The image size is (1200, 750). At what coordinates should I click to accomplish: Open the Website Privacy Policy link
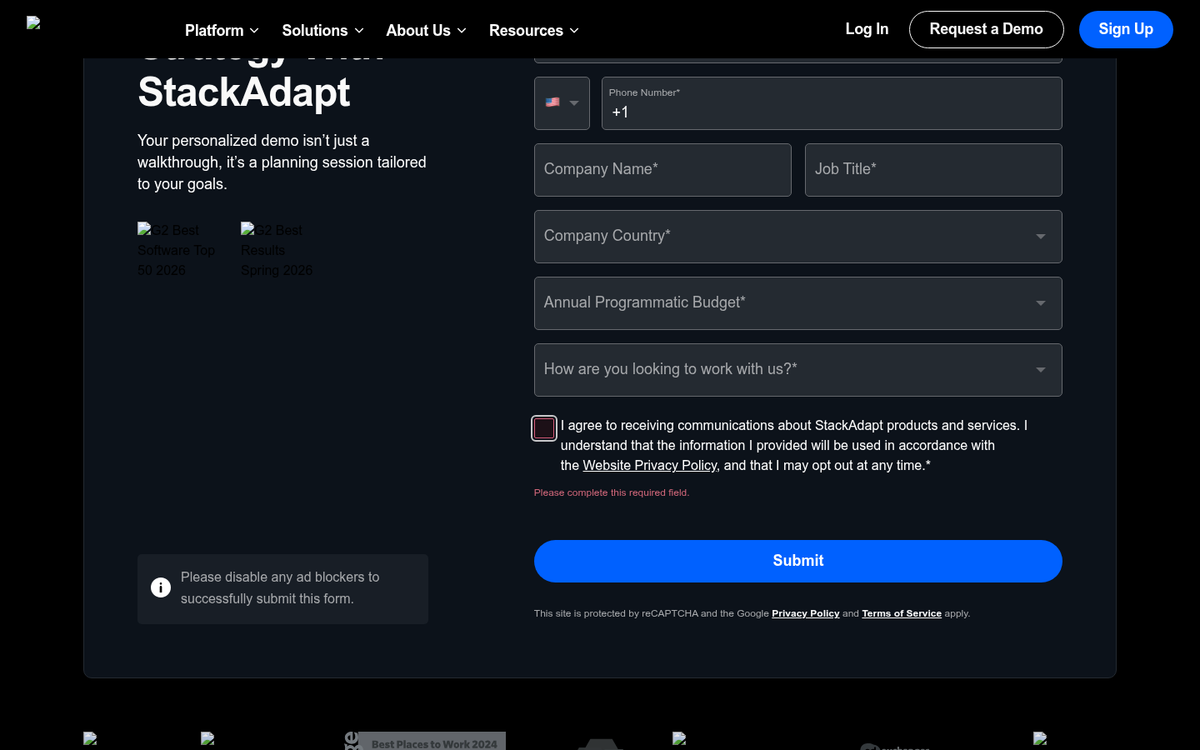648,465
